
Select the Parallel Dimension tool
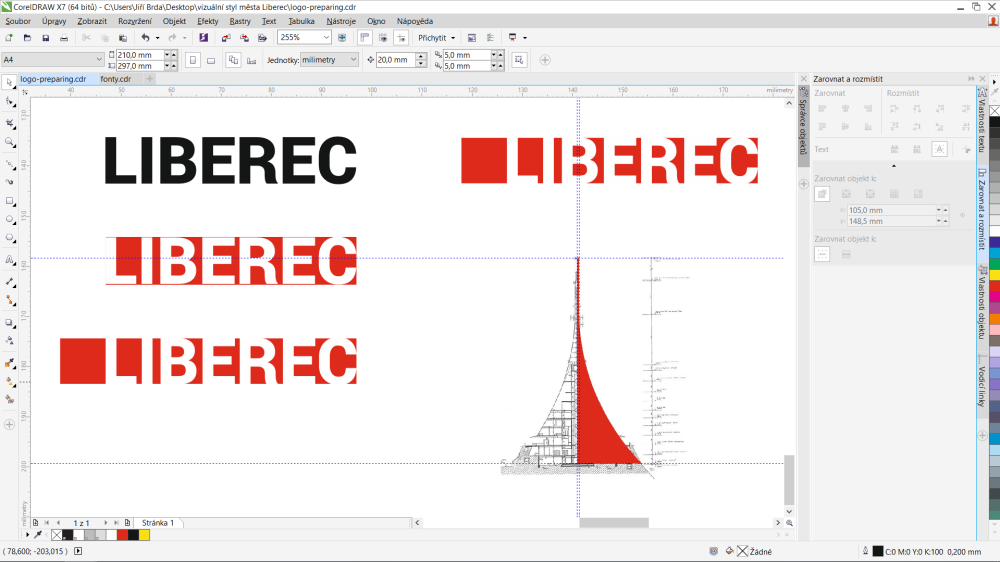(x=10, y=281)
